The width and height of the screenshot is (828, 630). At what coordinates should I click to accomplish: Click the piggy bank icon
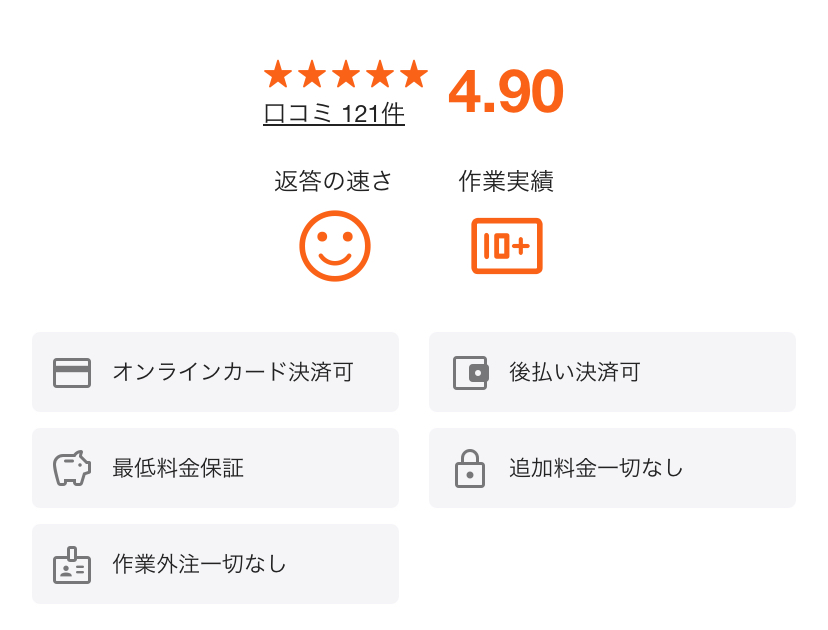(x=72, y=468)
